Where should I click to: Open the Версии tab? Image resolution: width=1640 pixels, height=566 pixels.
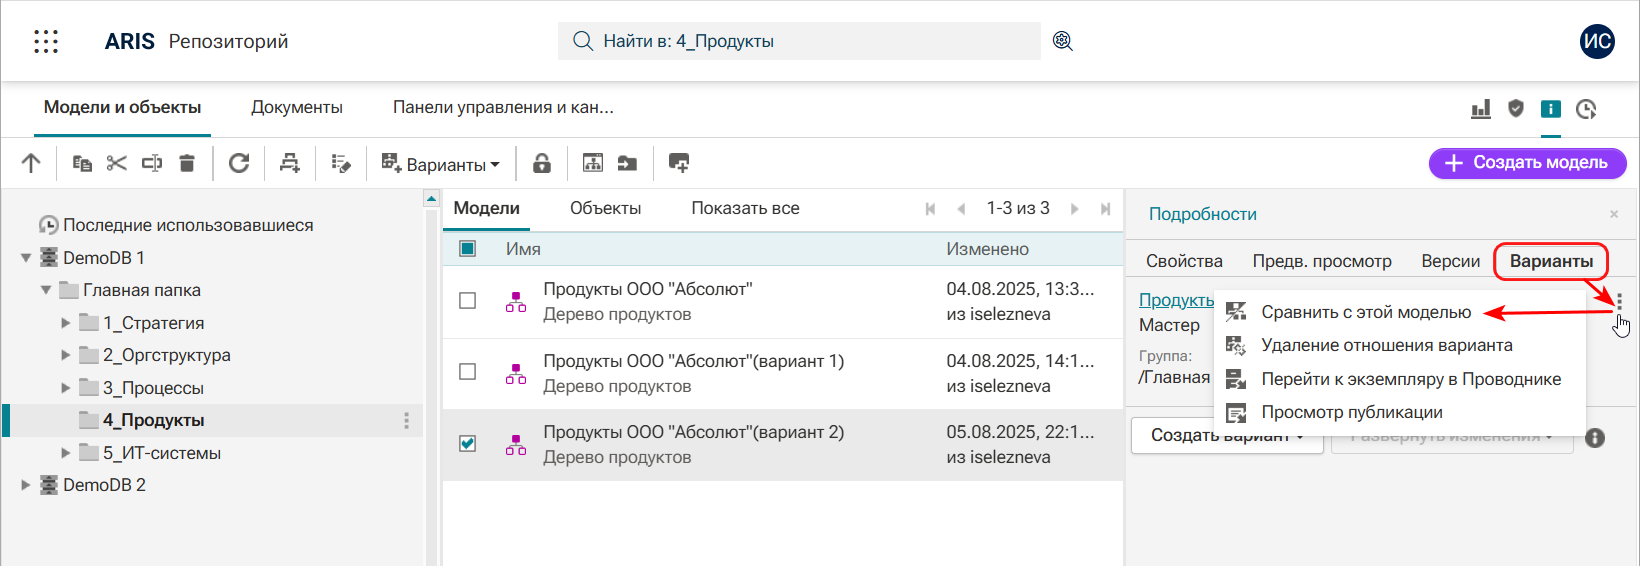tap(1450, 261)
